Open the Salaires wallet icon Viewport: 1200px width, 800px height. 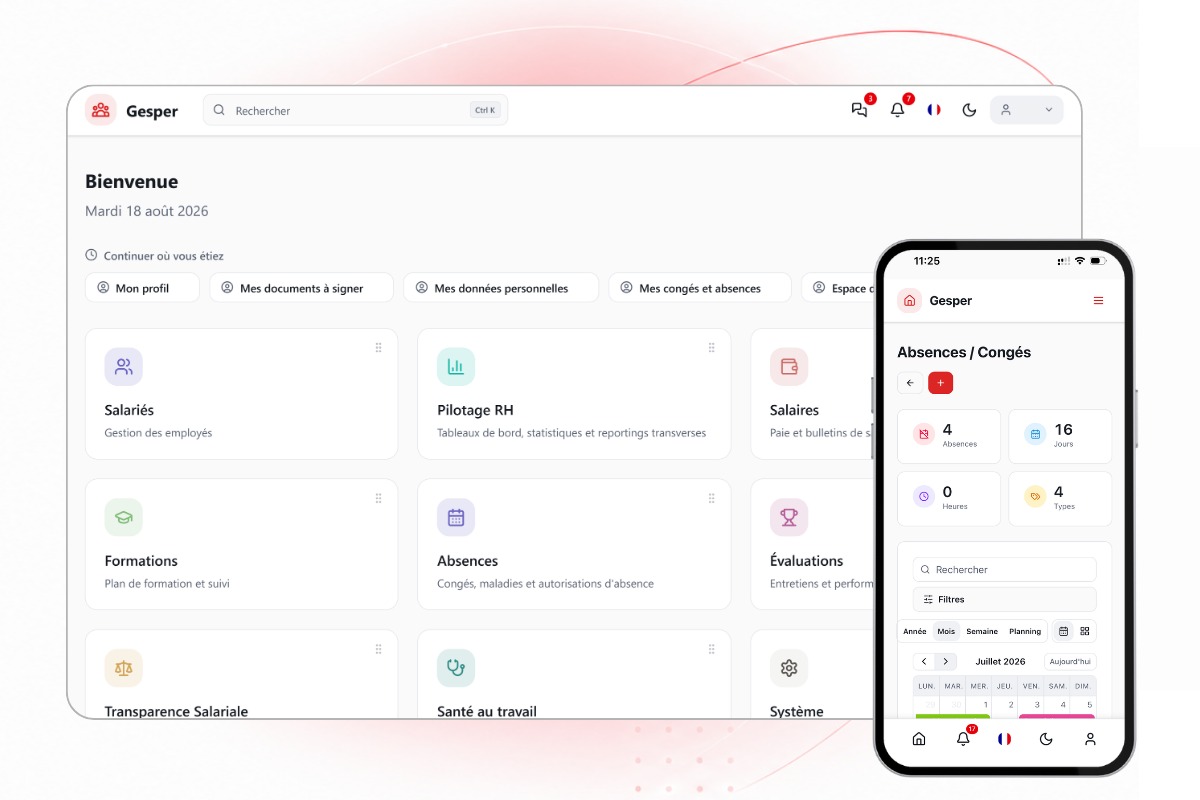pyautogui.click(x=789, y=366)
